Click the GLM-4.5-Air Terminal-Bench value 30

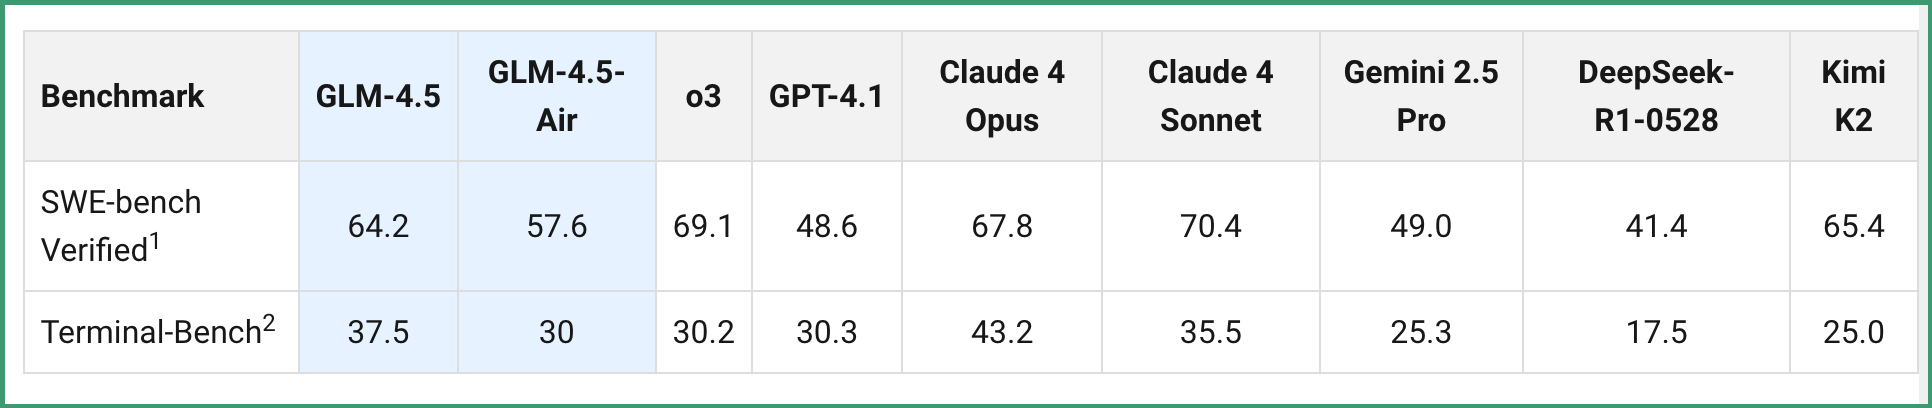tap(557, 332)
